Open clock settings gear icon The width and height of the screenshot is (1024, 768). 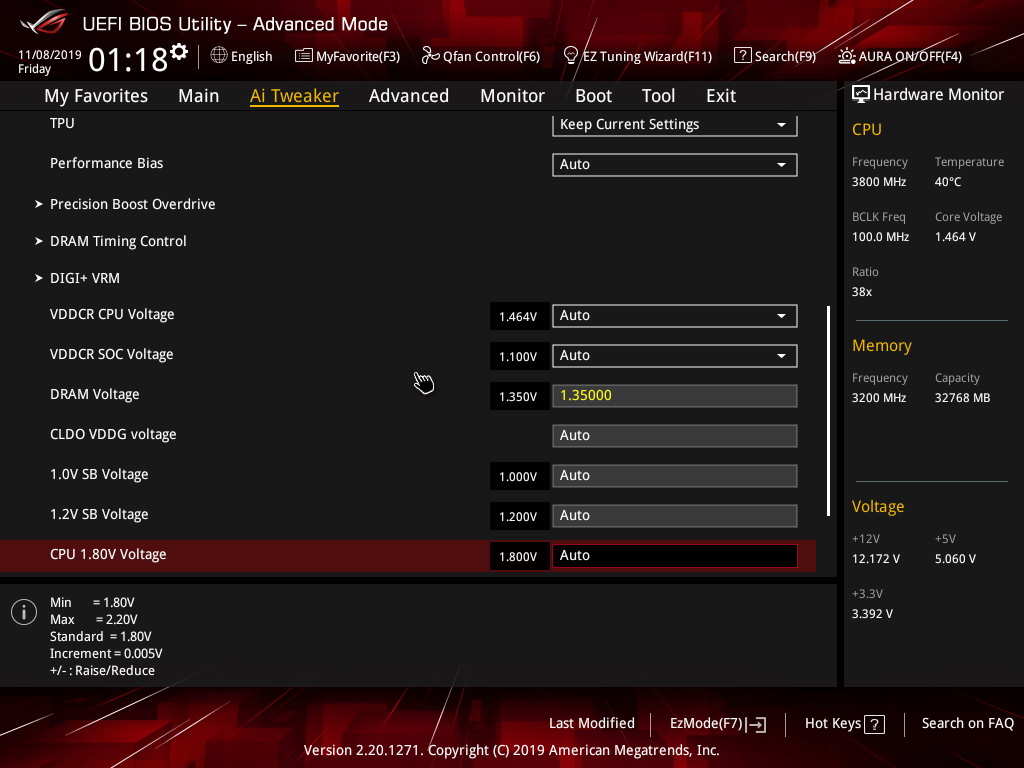pyautogui.click(x=179, y=52)
